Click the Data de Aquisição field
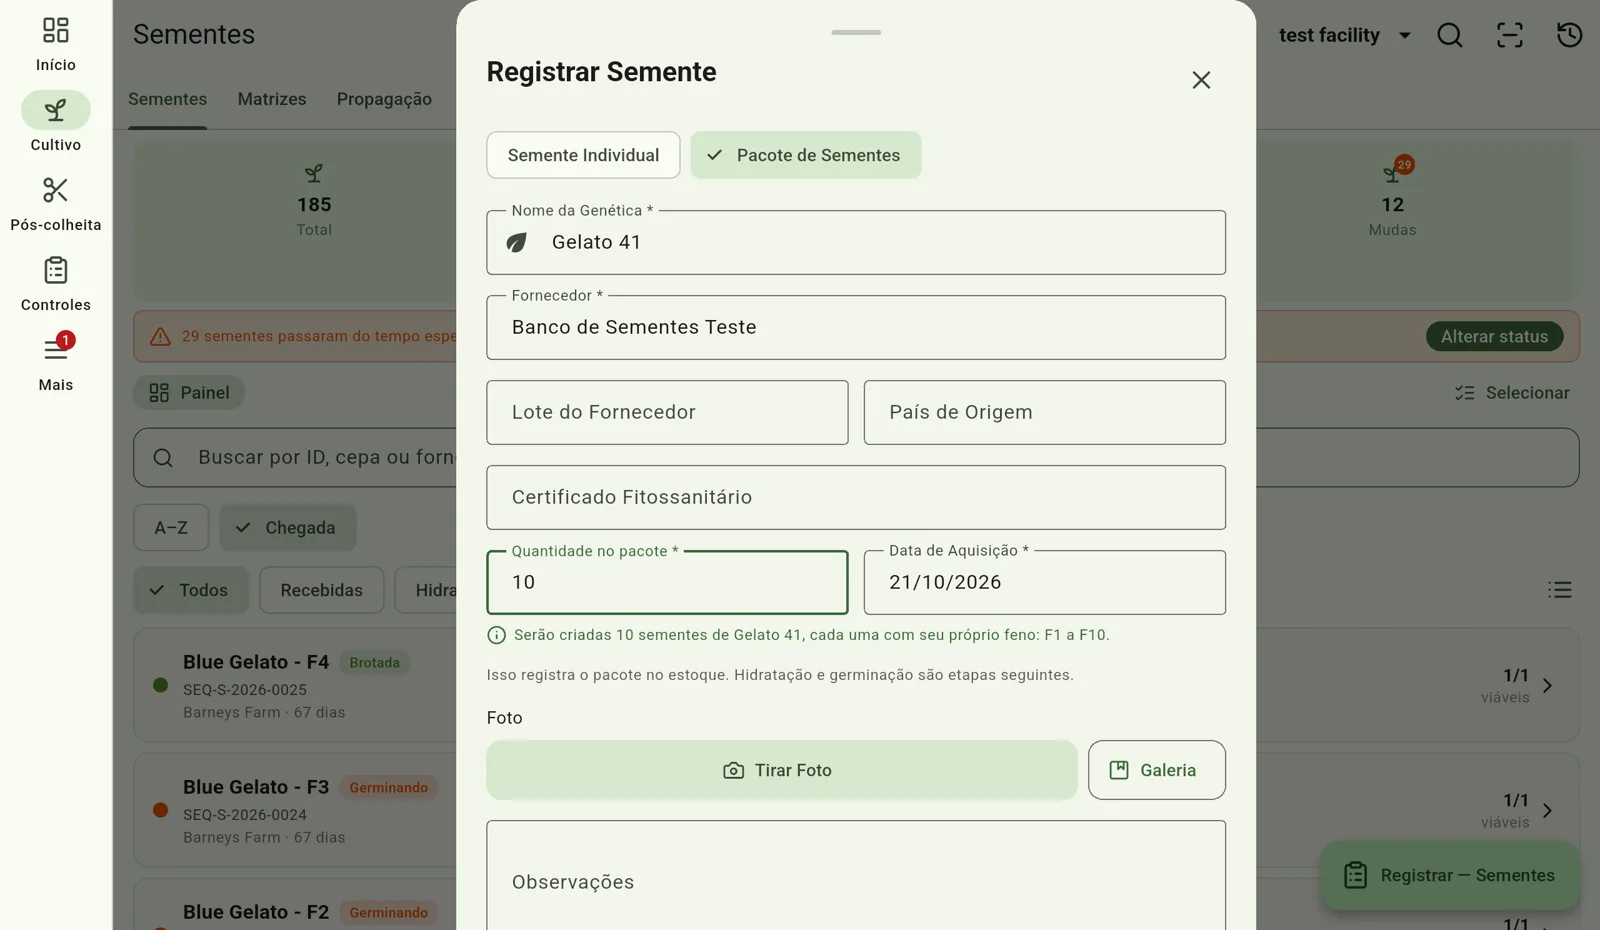 click(x=1045, y=582)
